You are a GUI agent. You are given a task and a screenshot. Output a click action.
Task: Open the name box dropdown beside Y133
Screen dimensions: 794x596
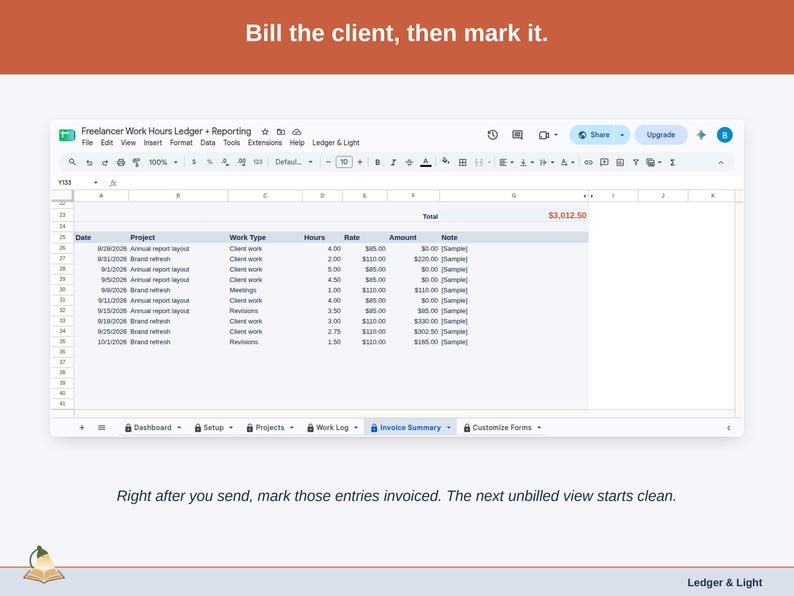pyautogui.click(x=95, y=182)
